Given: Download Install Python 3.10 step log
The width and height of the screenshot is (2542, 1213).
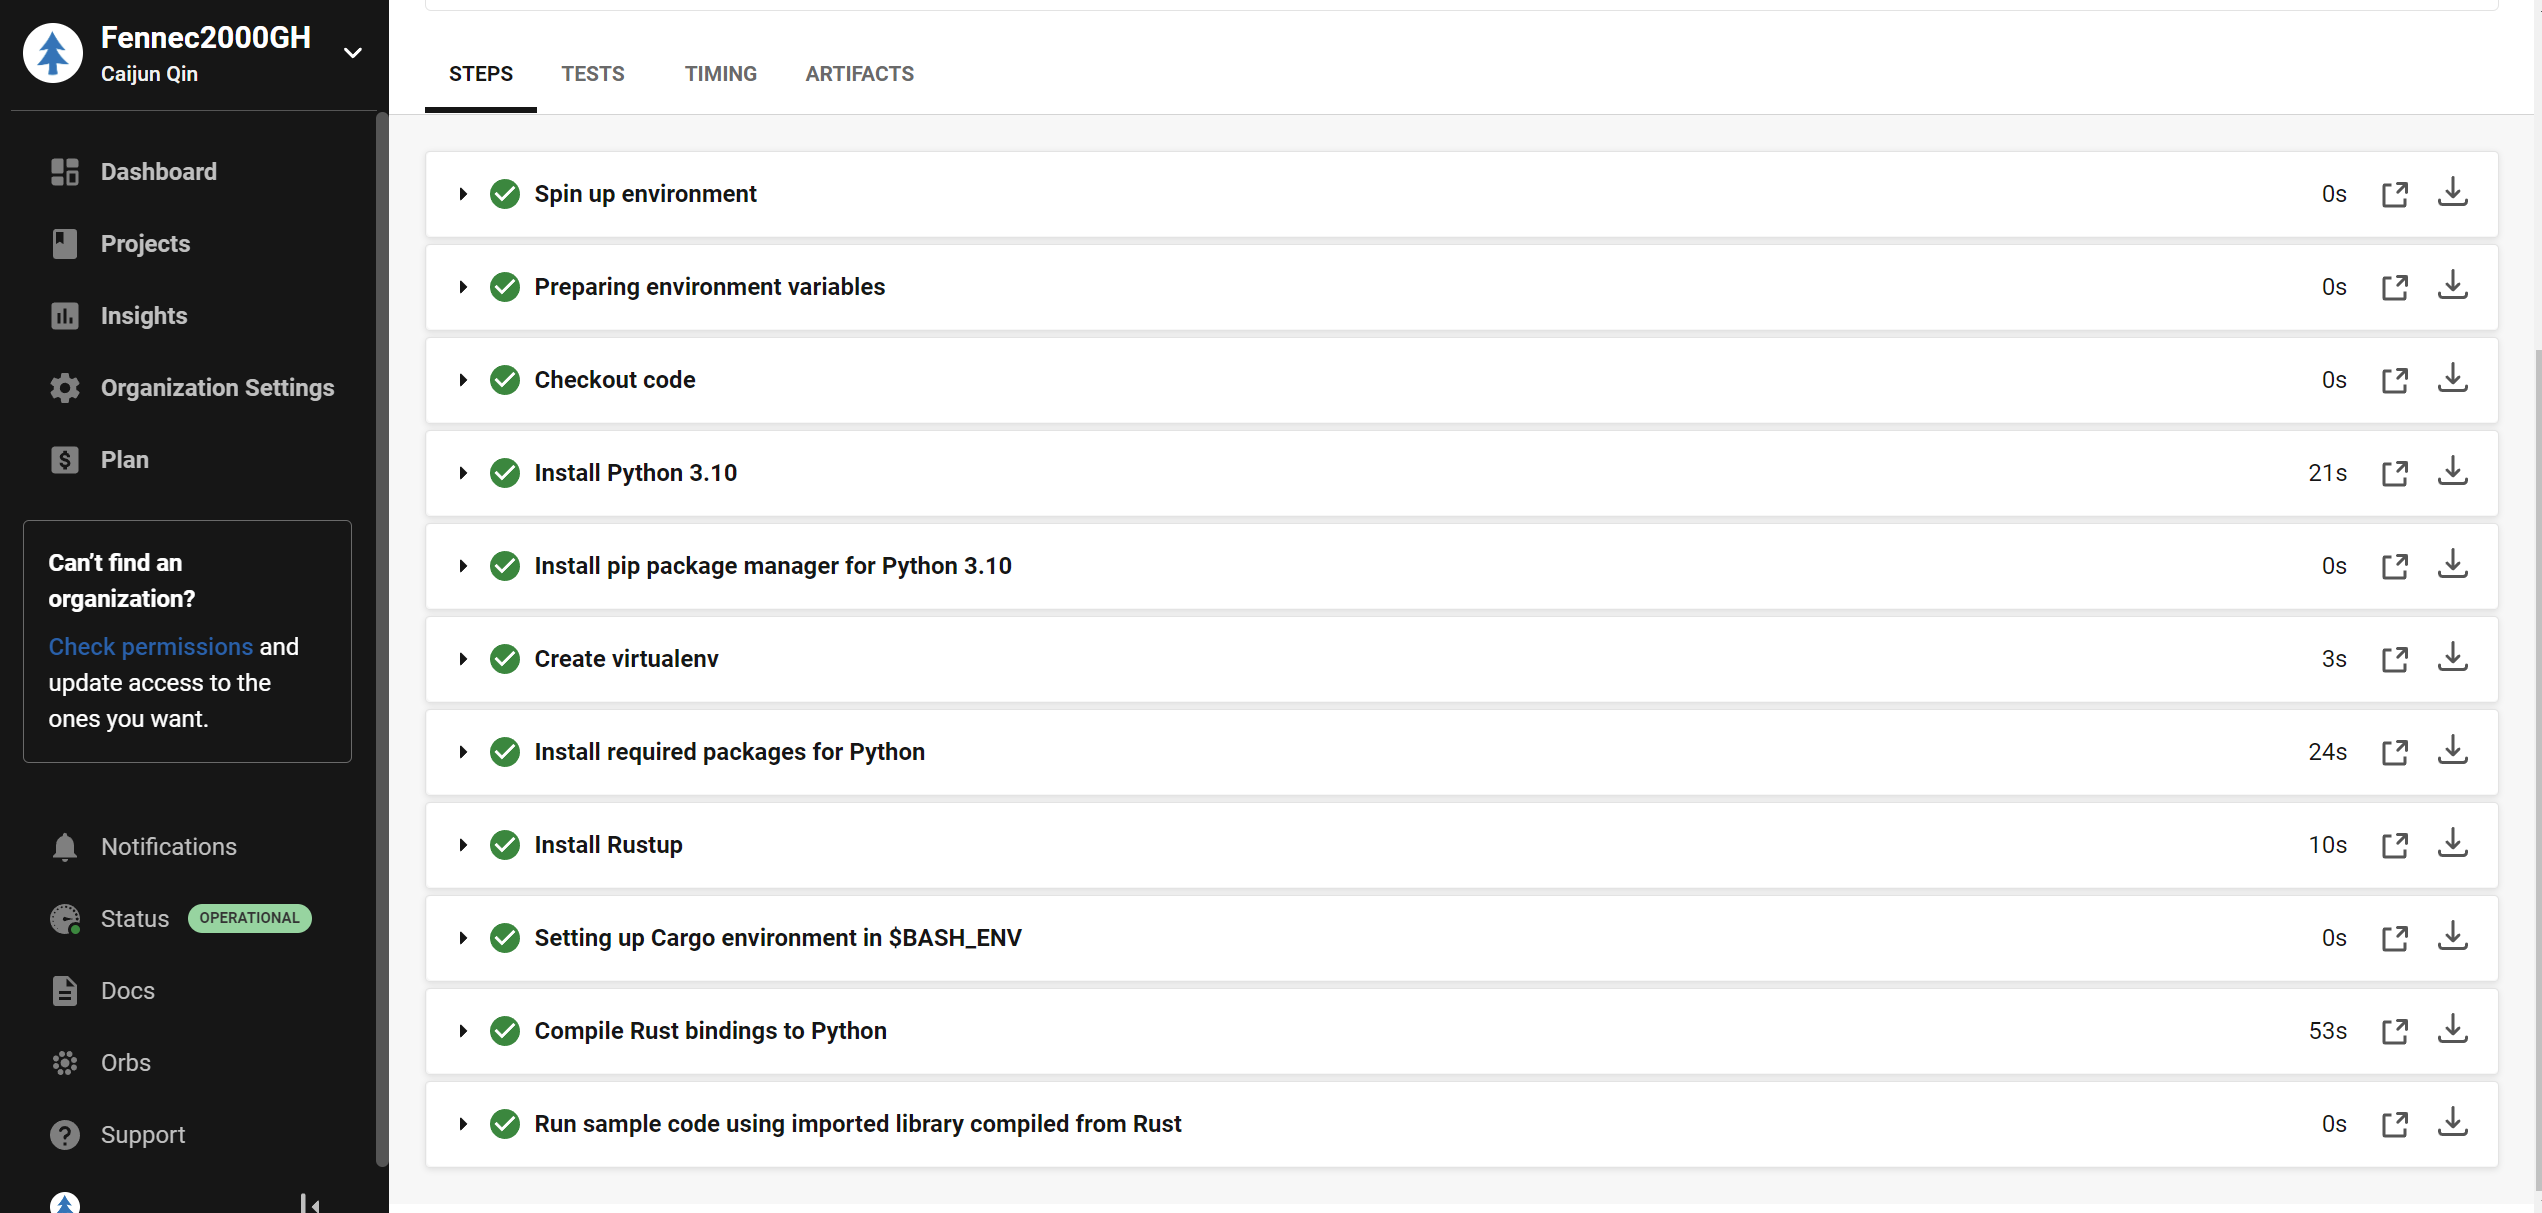Looking at the screenshot, I should coord(2452,472).
